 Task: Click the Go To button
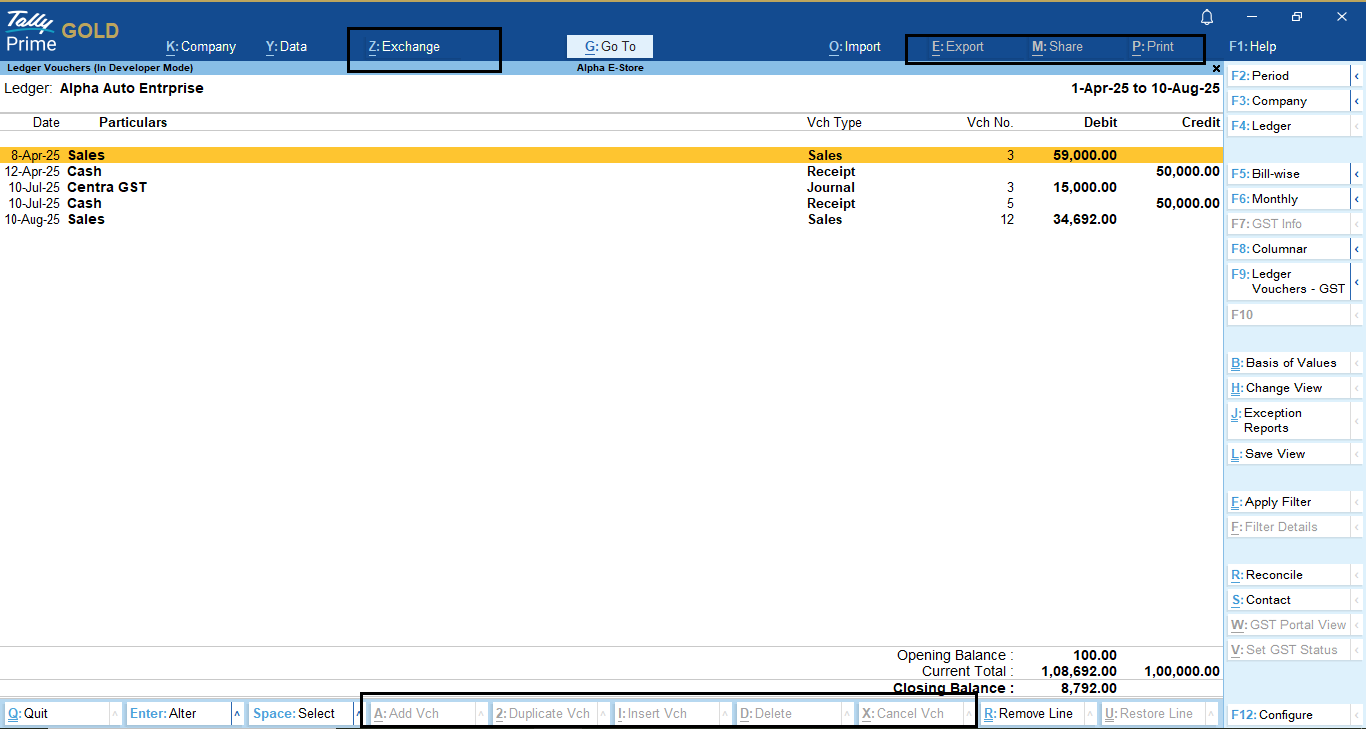coord(610,47)
